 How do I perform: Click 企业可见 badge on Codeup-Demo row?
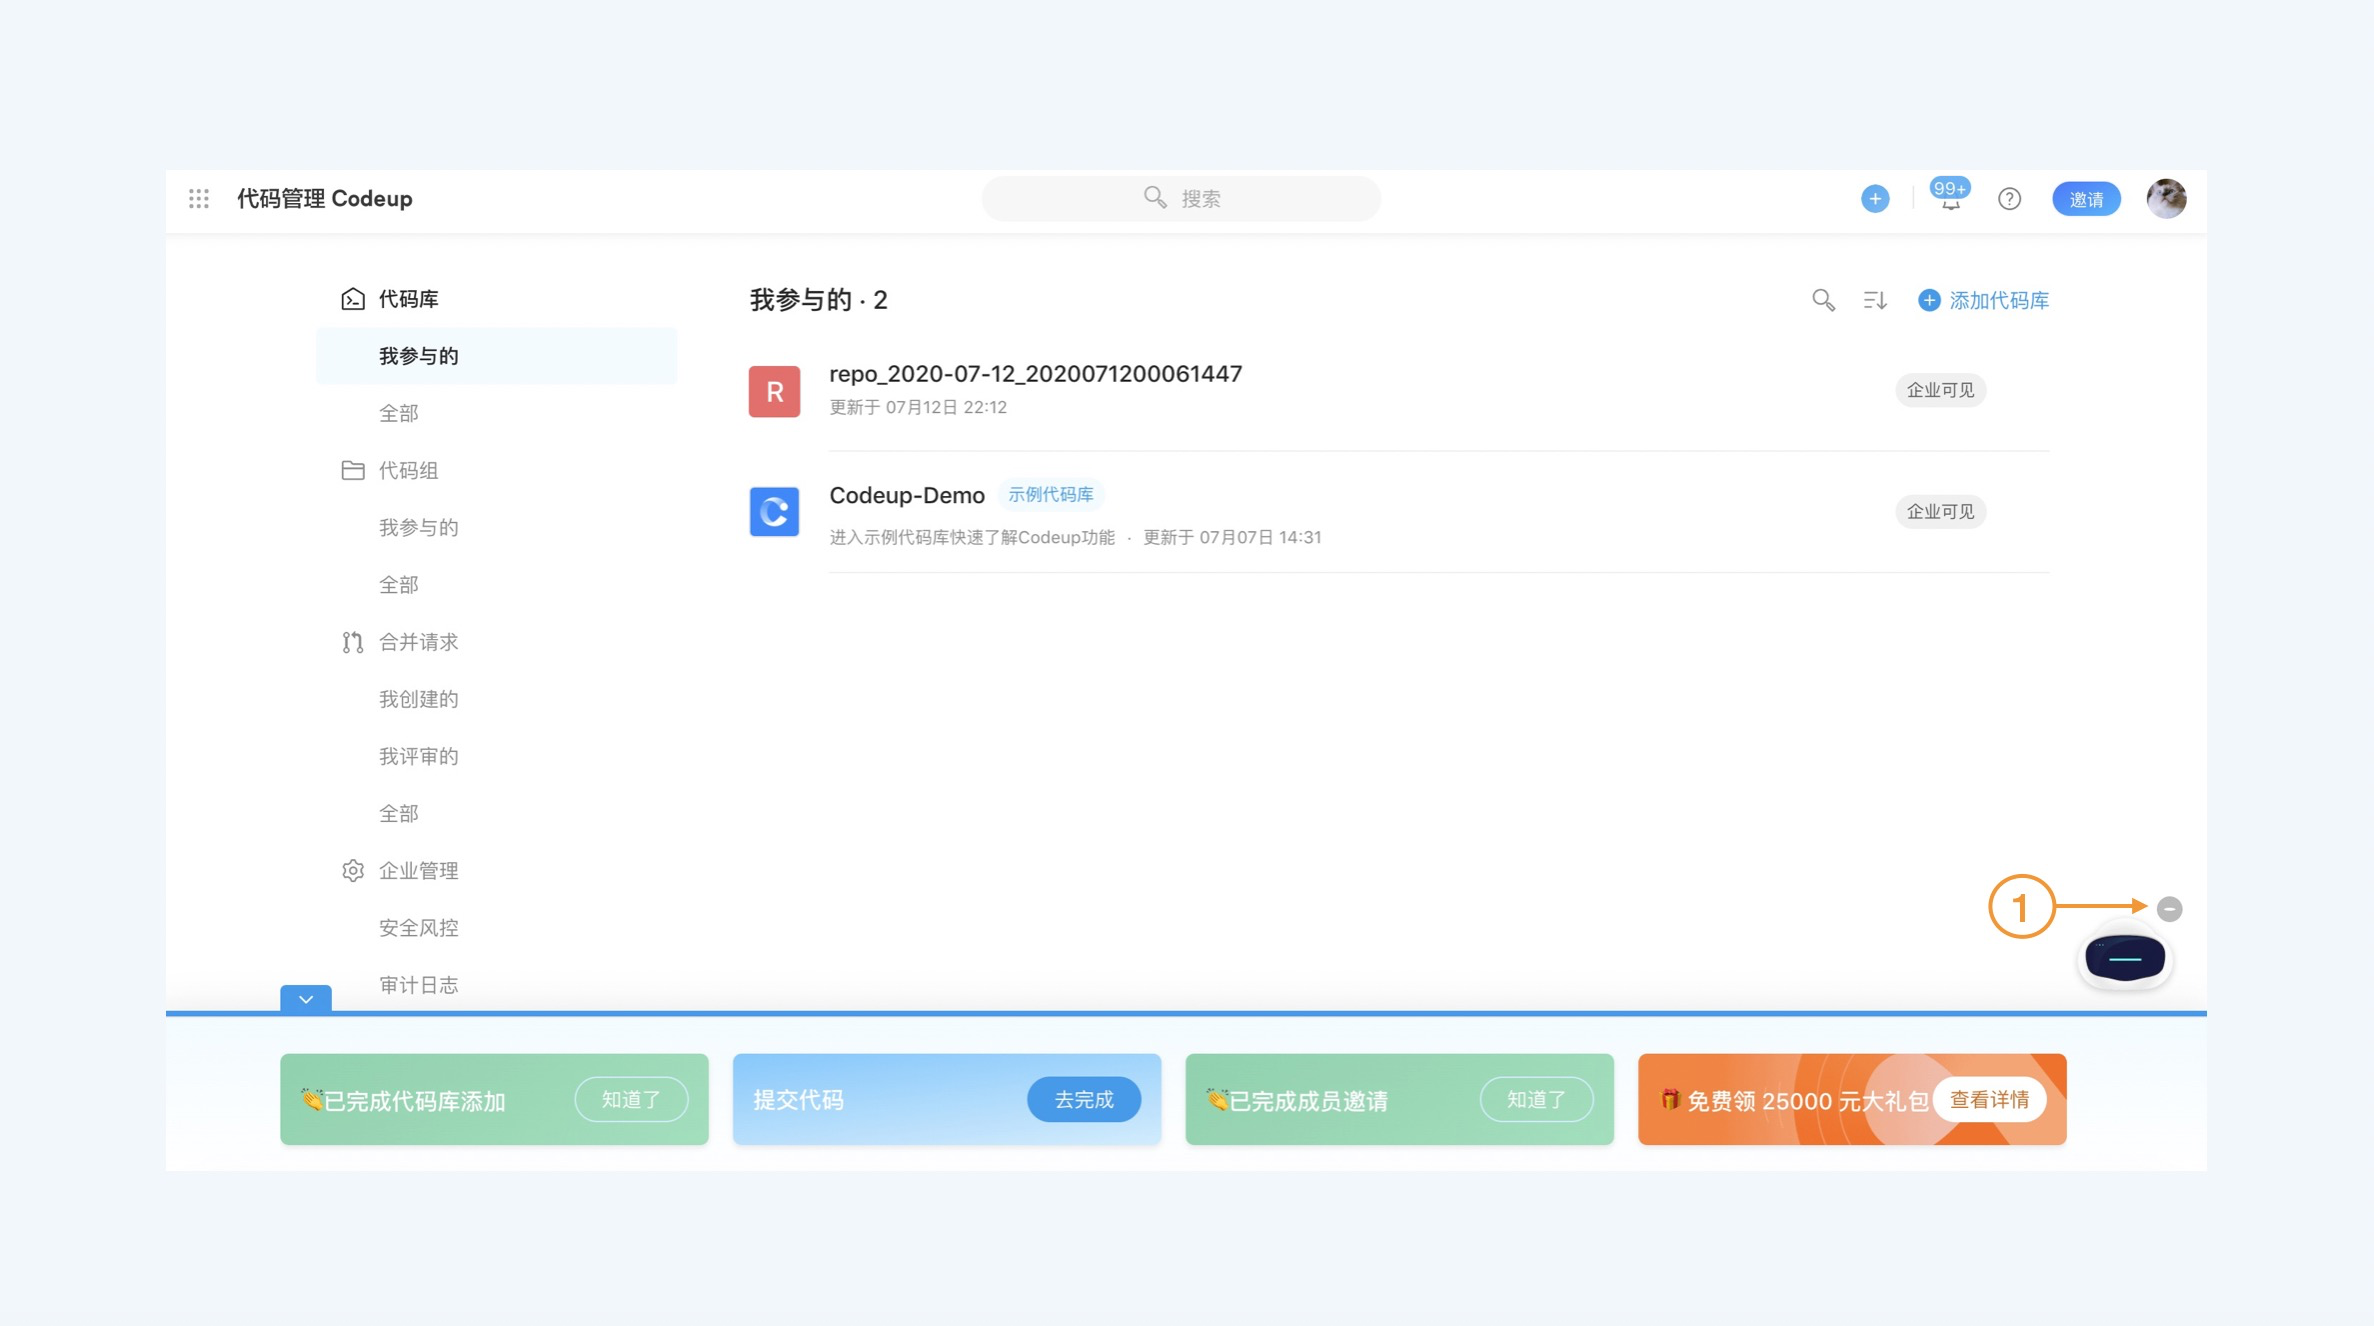[1940, 512]
